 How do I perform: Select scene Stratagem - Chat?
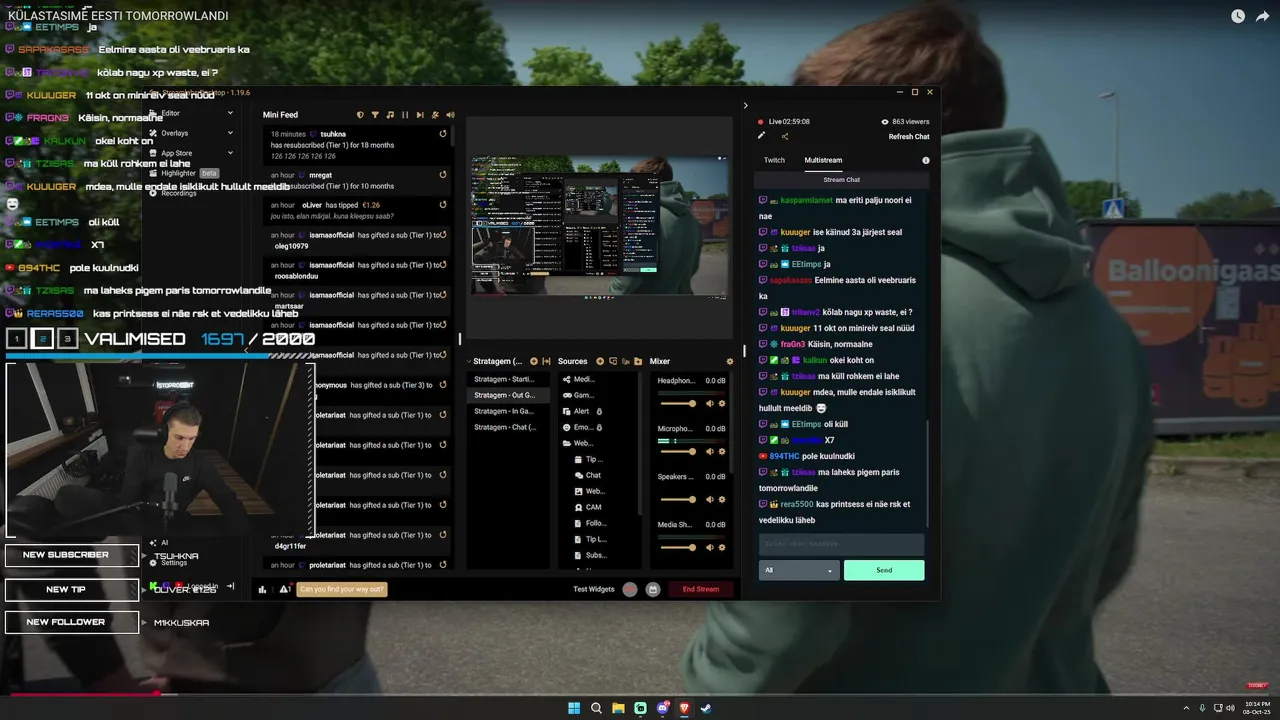coord(506,427)
